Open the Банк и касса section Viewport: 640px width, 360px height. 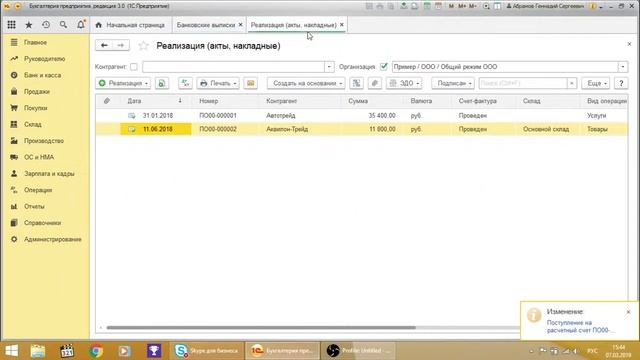(42, 75)
